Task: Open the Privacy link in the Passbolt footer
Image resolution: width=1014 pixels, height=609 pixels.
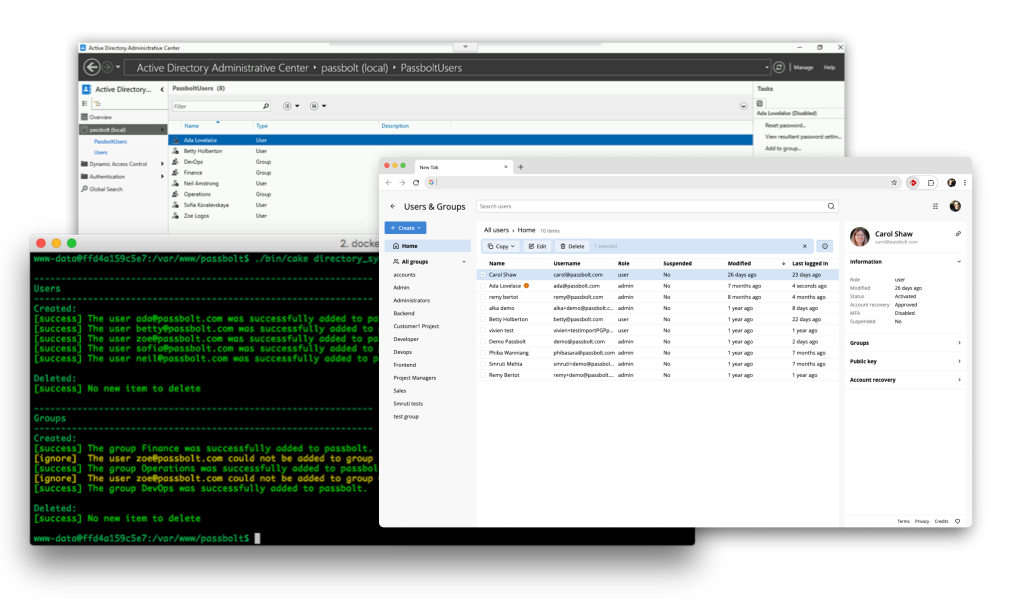Action: (x=922, y=521)
